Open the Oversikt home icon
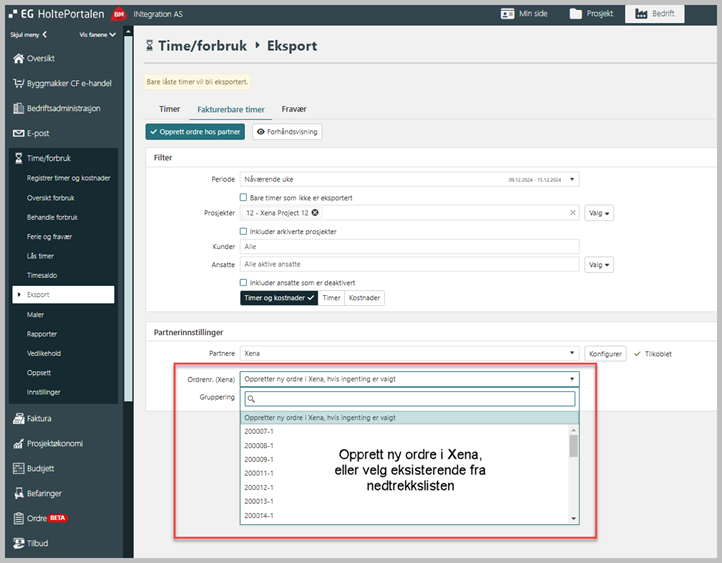The width and height of the screenshot is (722, 563). tap(18, 59)
